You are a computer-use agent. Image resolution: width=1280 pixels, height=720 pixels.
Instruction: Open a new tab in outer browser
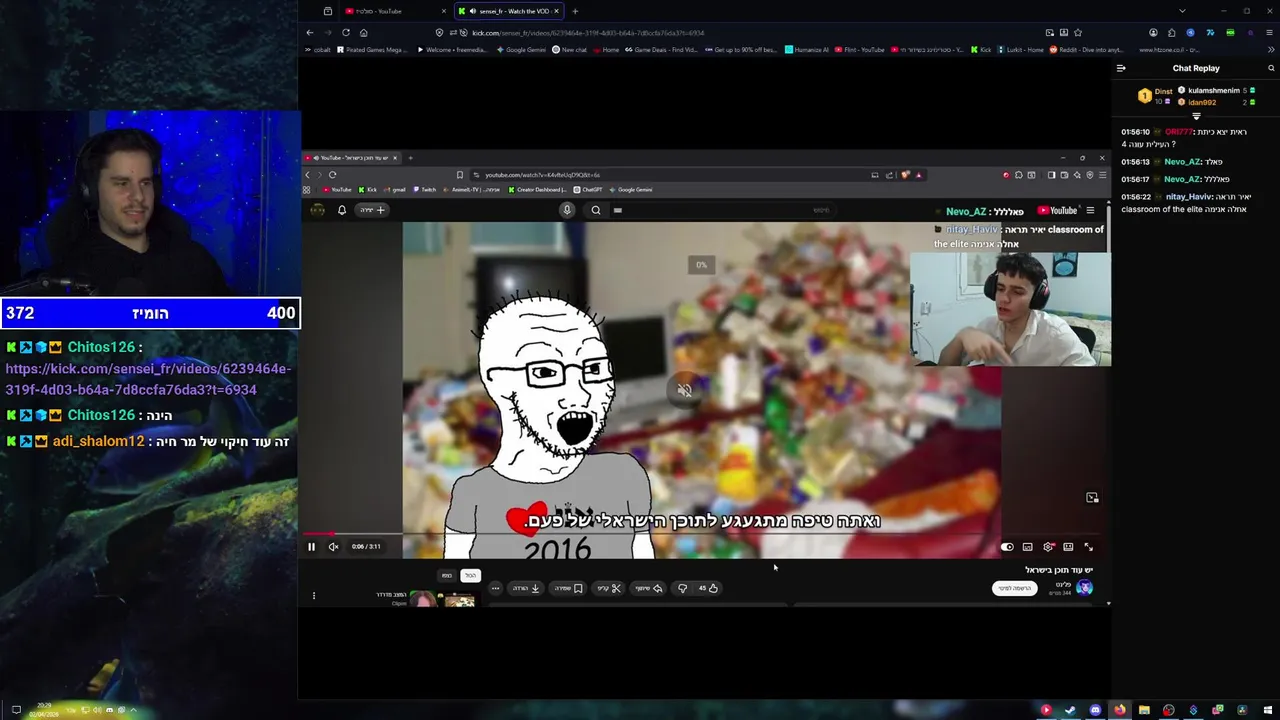point(575,11)
